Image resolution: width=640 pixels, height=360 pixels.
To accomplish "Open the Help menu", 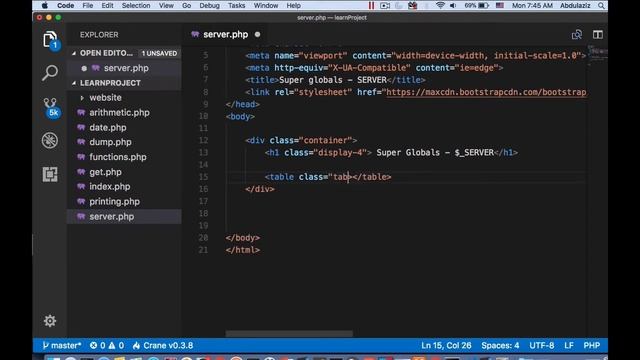I will pyautogui.click(x=293, y=6).
